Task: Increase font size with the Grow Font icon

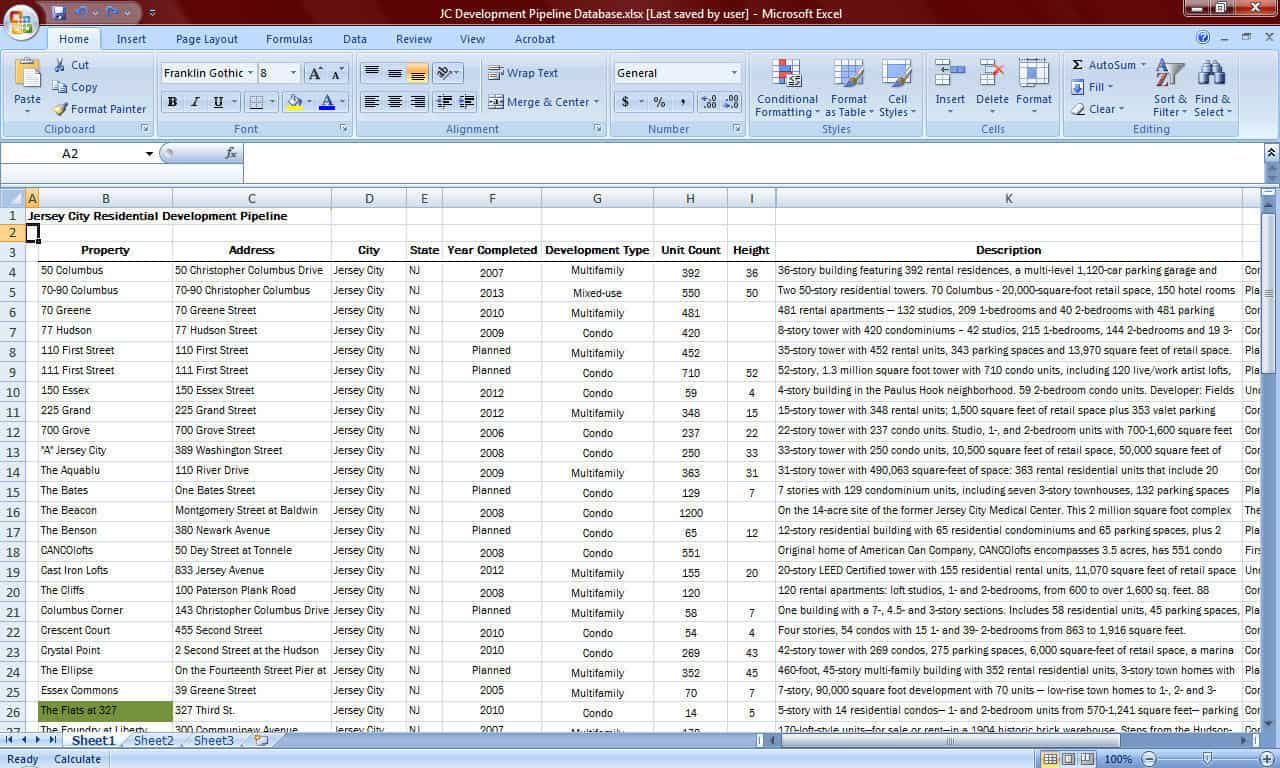Action: pos(315,73)
